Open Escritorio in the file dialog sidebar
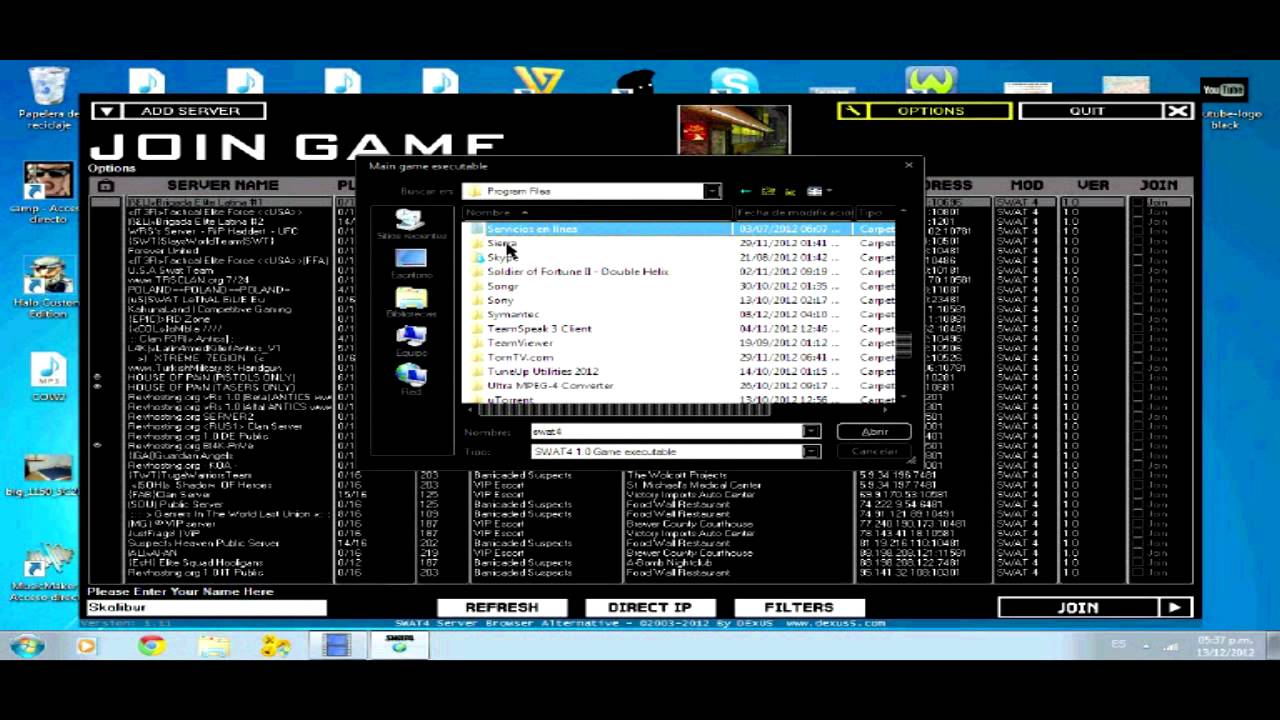The height and width of the screenshot is (720, 1280). click(x=411, y=264)
